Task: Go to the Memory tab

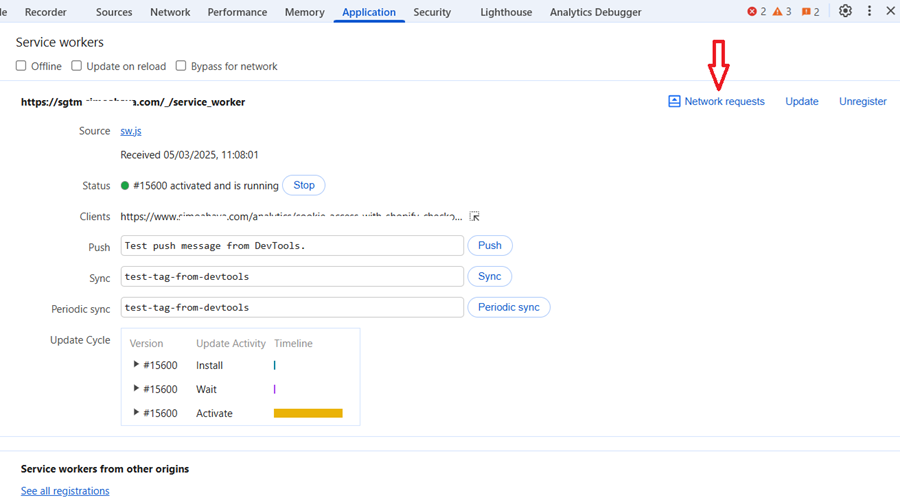Action: (x=304, y=12)
